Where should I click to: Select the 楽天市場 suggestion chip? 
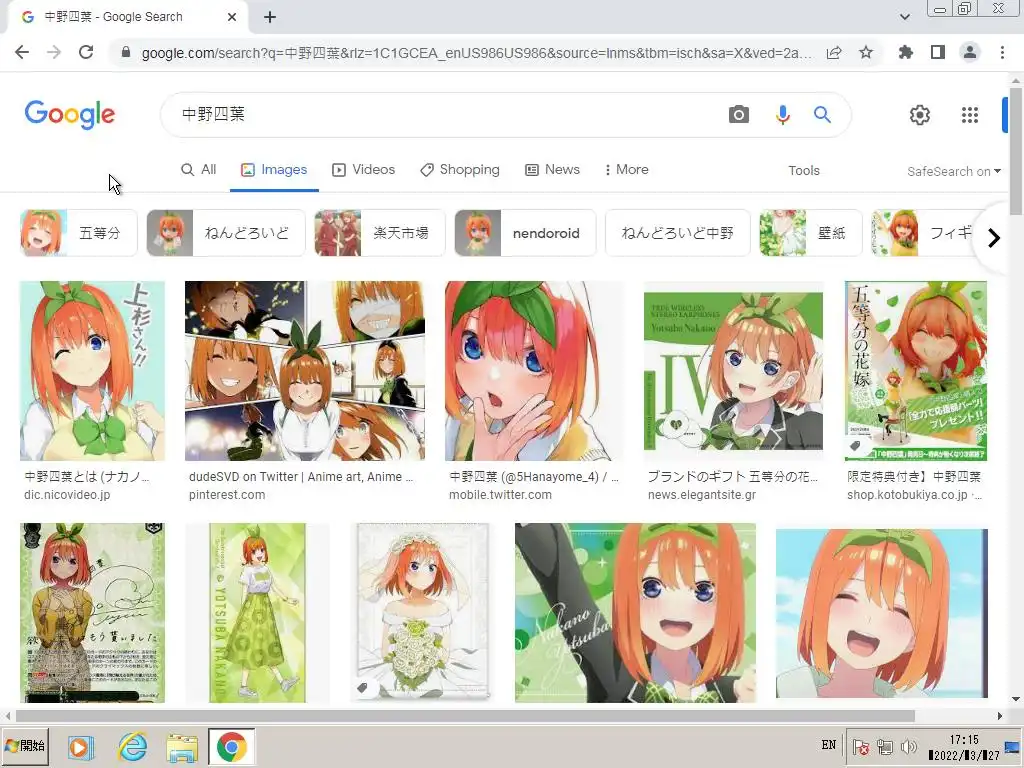[380, 233]
